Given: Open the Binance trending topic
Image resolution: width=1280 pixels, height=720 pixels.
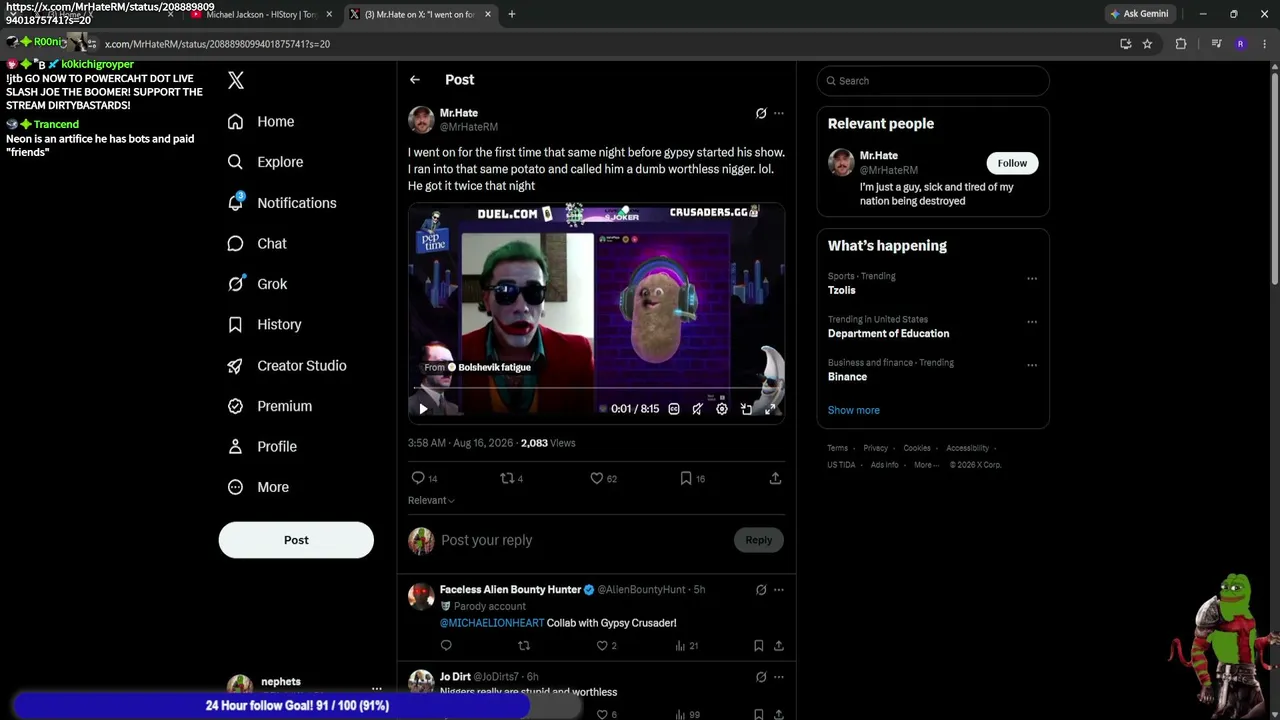Looking at the screenshot, I should pyautogui.click(x=847, y=377).
